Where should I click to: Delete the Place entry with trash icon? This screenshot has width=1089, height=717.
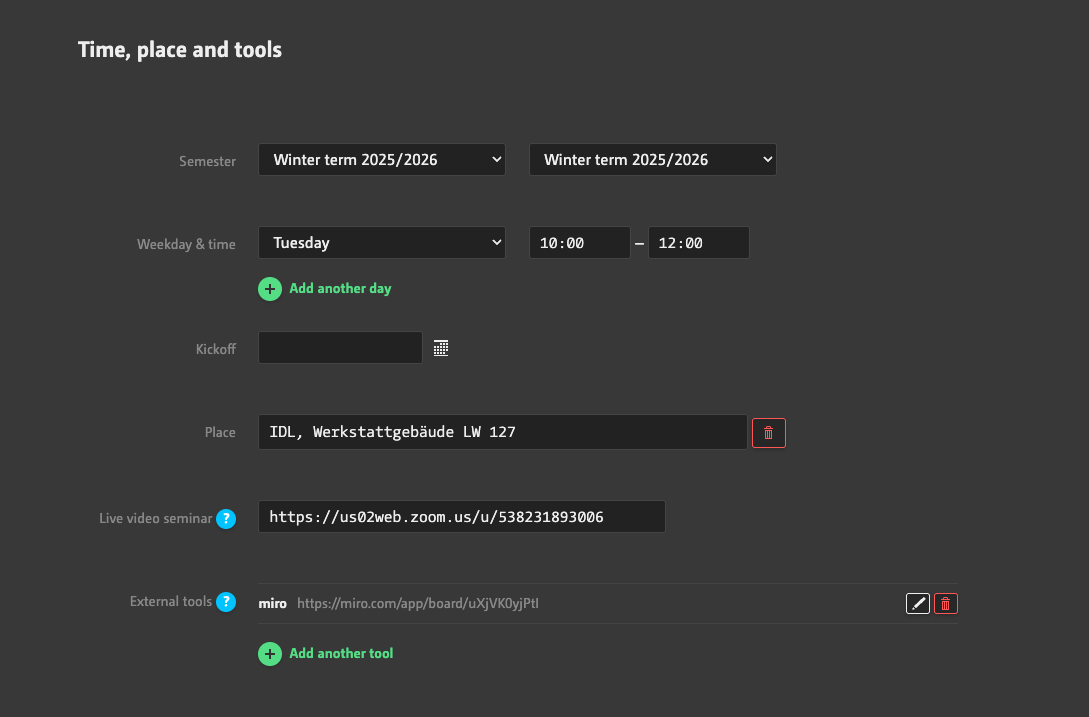coord(769,433)
